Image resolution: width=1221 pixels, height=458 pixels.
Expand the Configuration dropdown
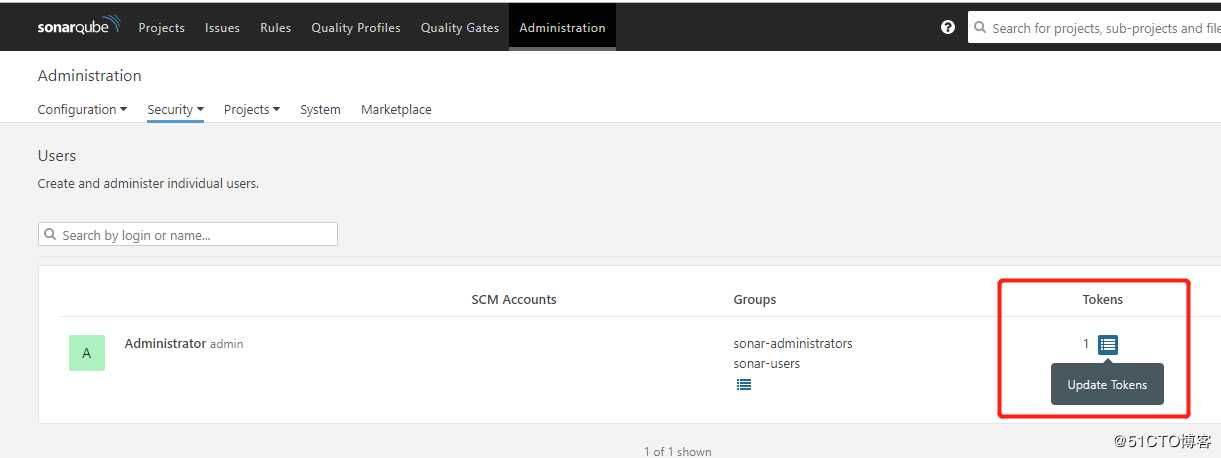(x=82, y=109)
